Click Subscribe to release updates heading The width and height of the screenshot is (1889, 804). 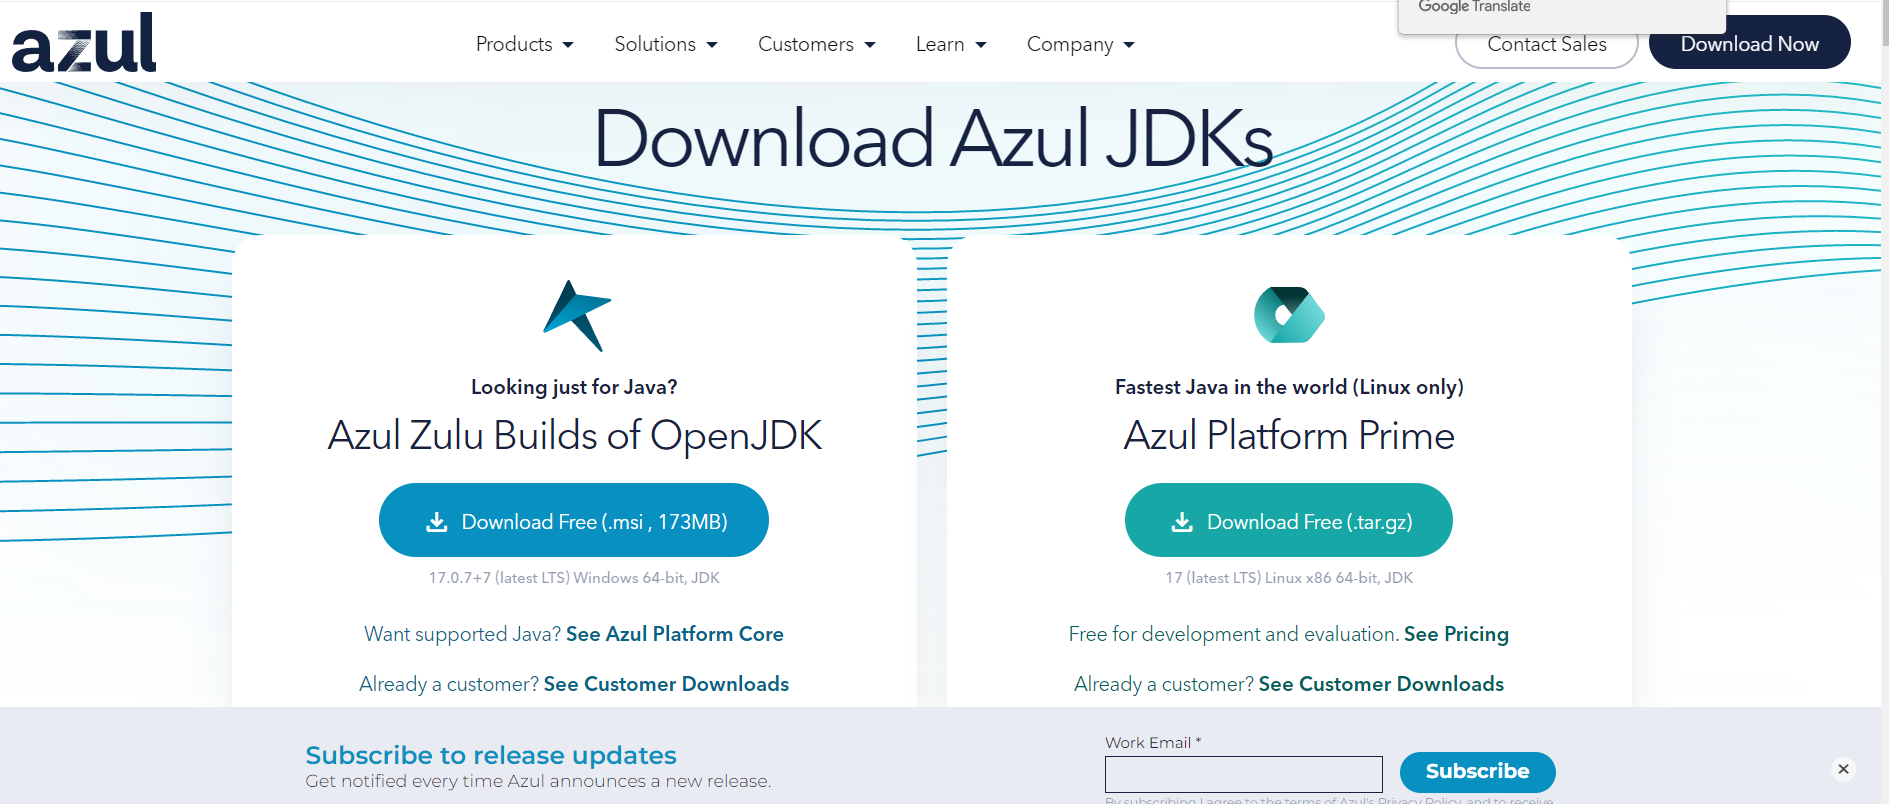point(491,755)
